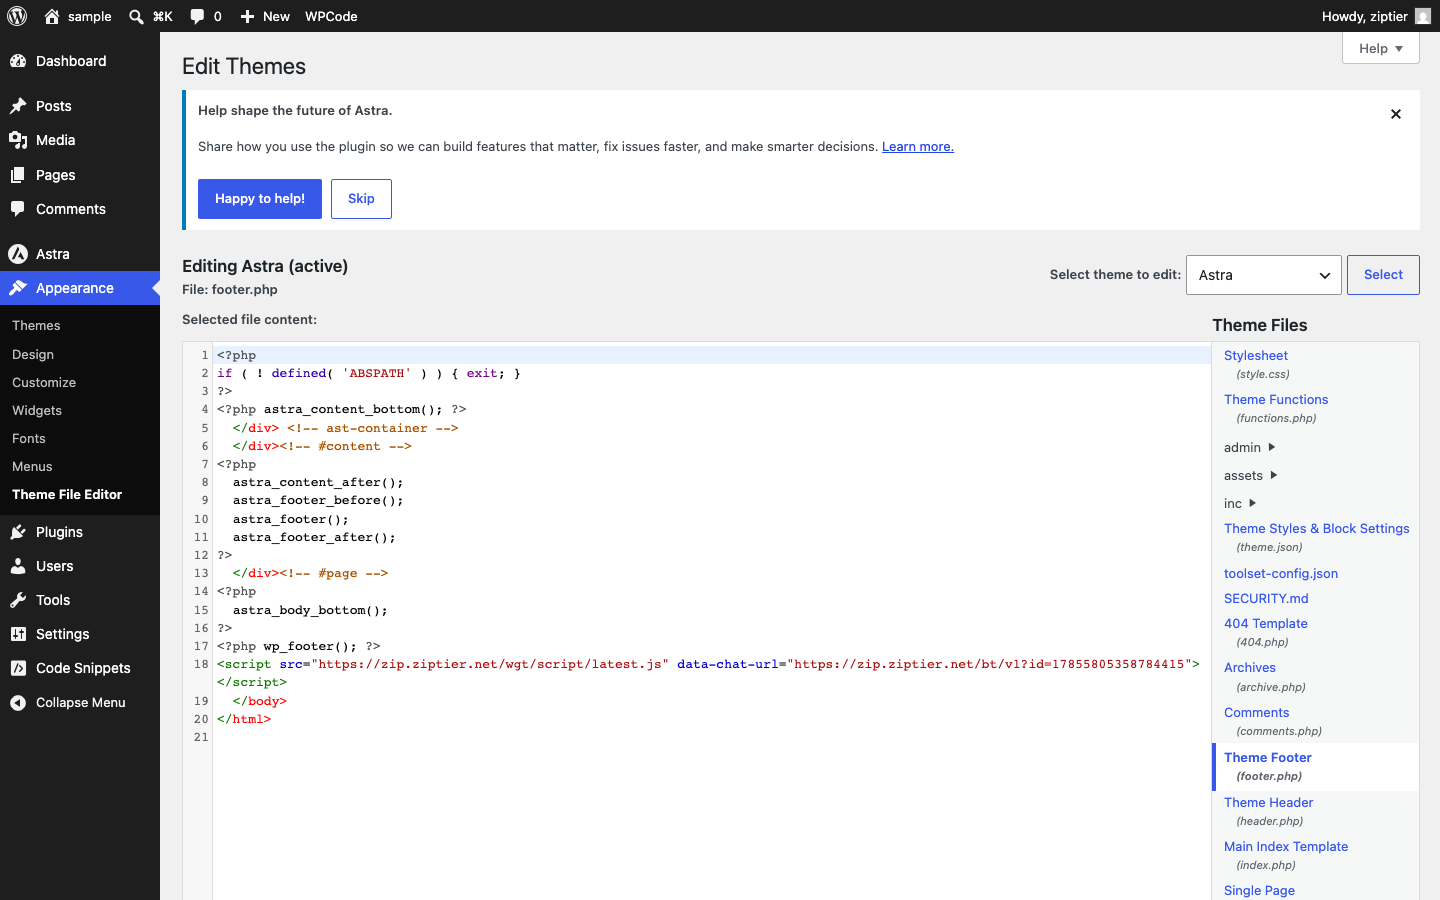1440x900 pixels.
Task: Open the comments bubble in admin bar
Action: [x=197, y=16]
